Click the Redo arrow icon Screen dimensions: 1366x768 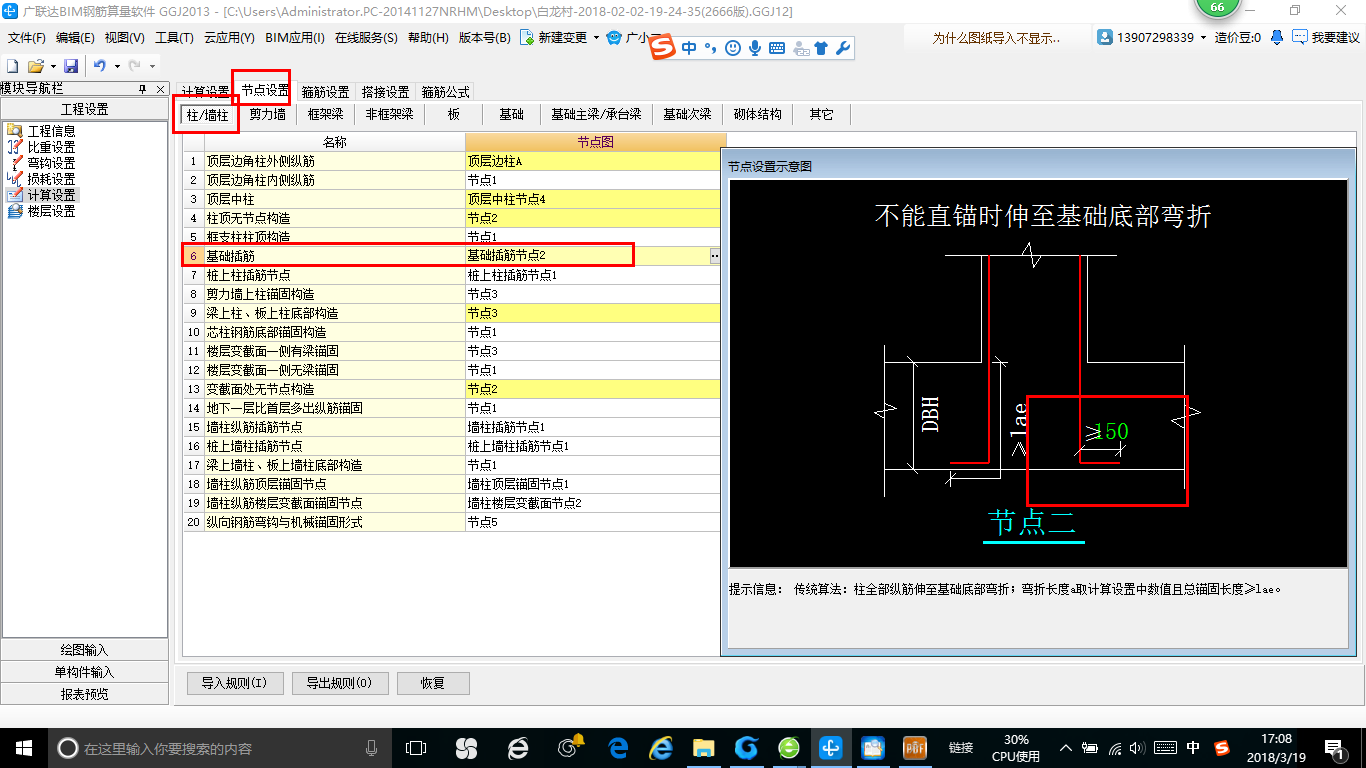coord(135,66)
